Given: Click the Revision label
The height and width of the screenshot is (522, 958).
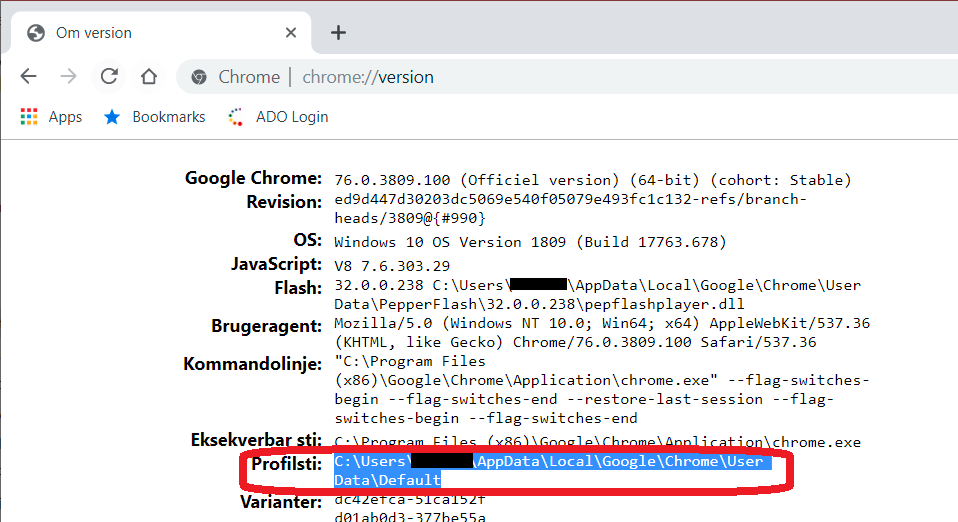Looking at the screenshot, I should (x=284, y=202).
